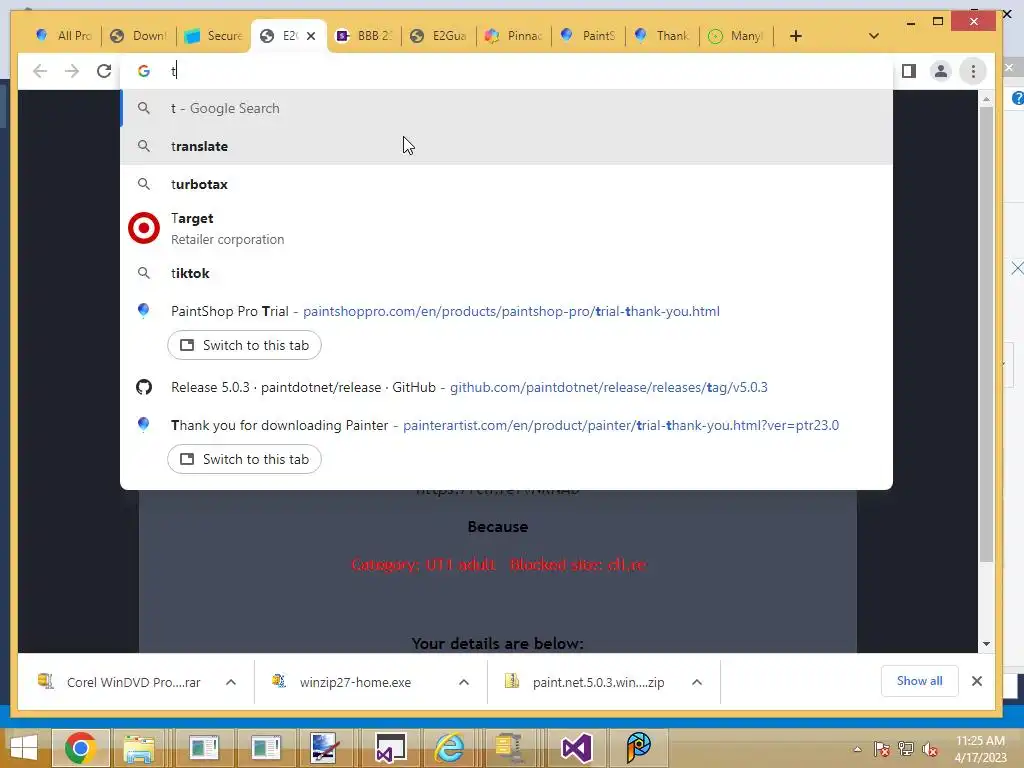Open the WinZip taskbar icon
The image size is (1024, 768).
(509, 748)
